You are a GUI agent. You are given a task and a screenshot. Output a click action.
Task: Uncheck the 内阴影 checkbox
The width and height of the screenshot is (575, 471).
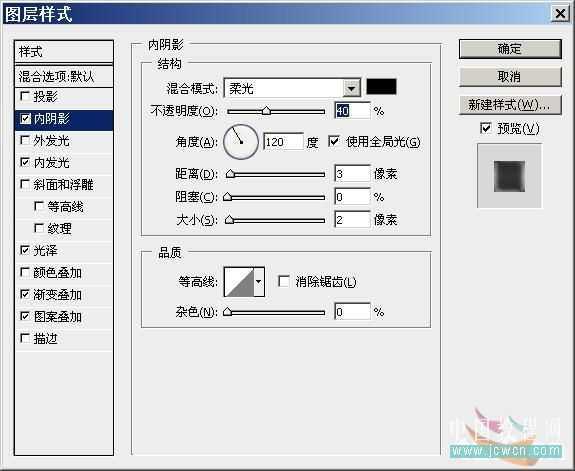coord(25,118)
